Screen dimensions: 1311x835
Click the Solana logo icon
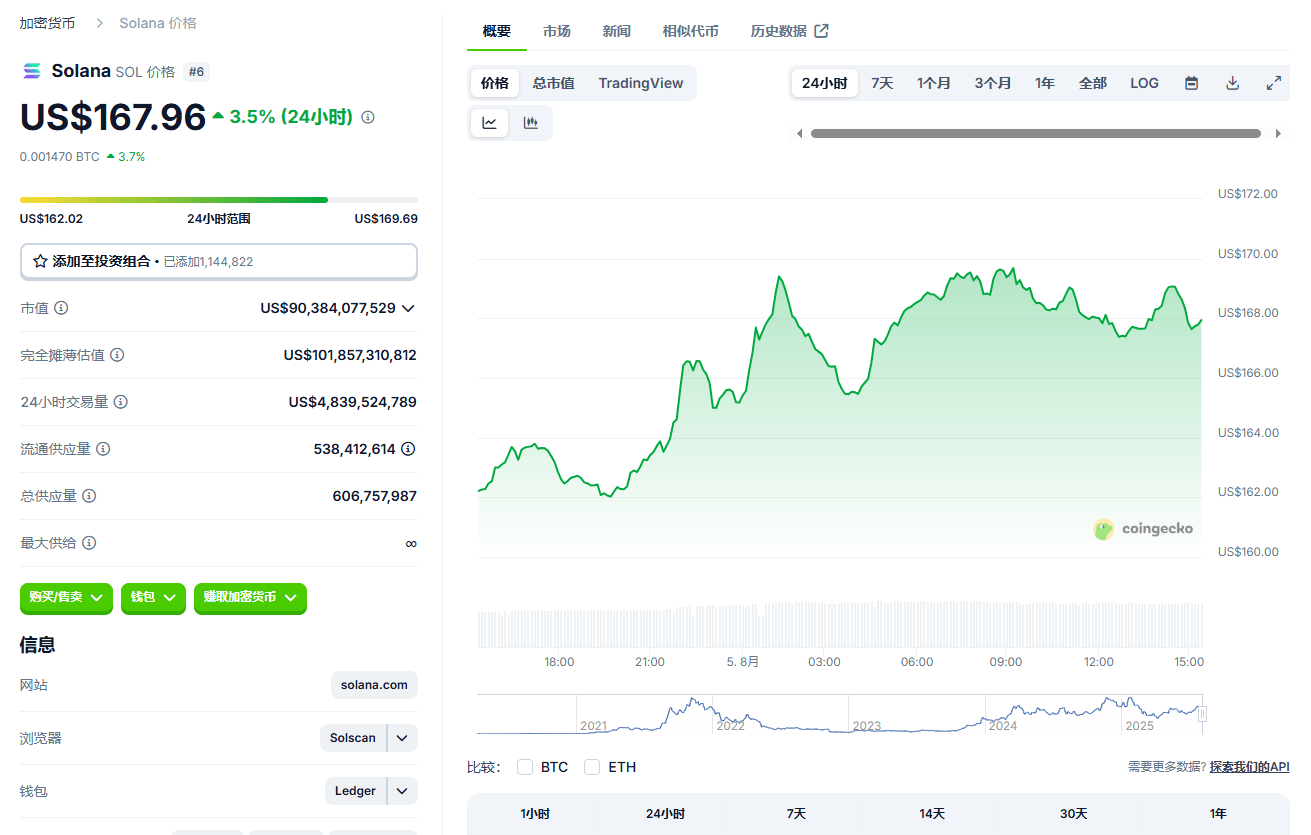click(32, 71)
